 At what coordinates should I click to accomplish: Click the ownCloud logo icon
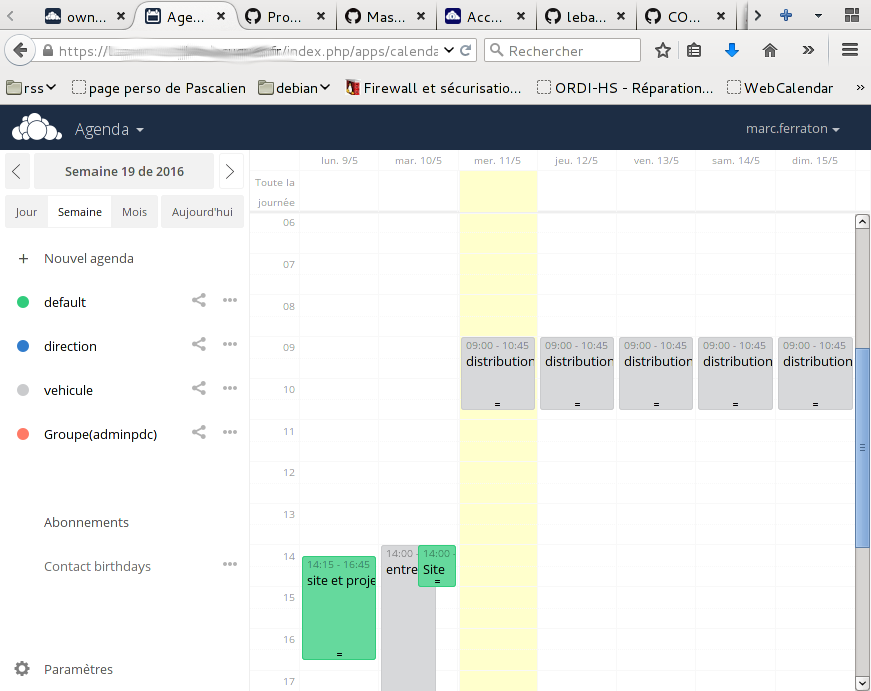(x=32, y=129)
